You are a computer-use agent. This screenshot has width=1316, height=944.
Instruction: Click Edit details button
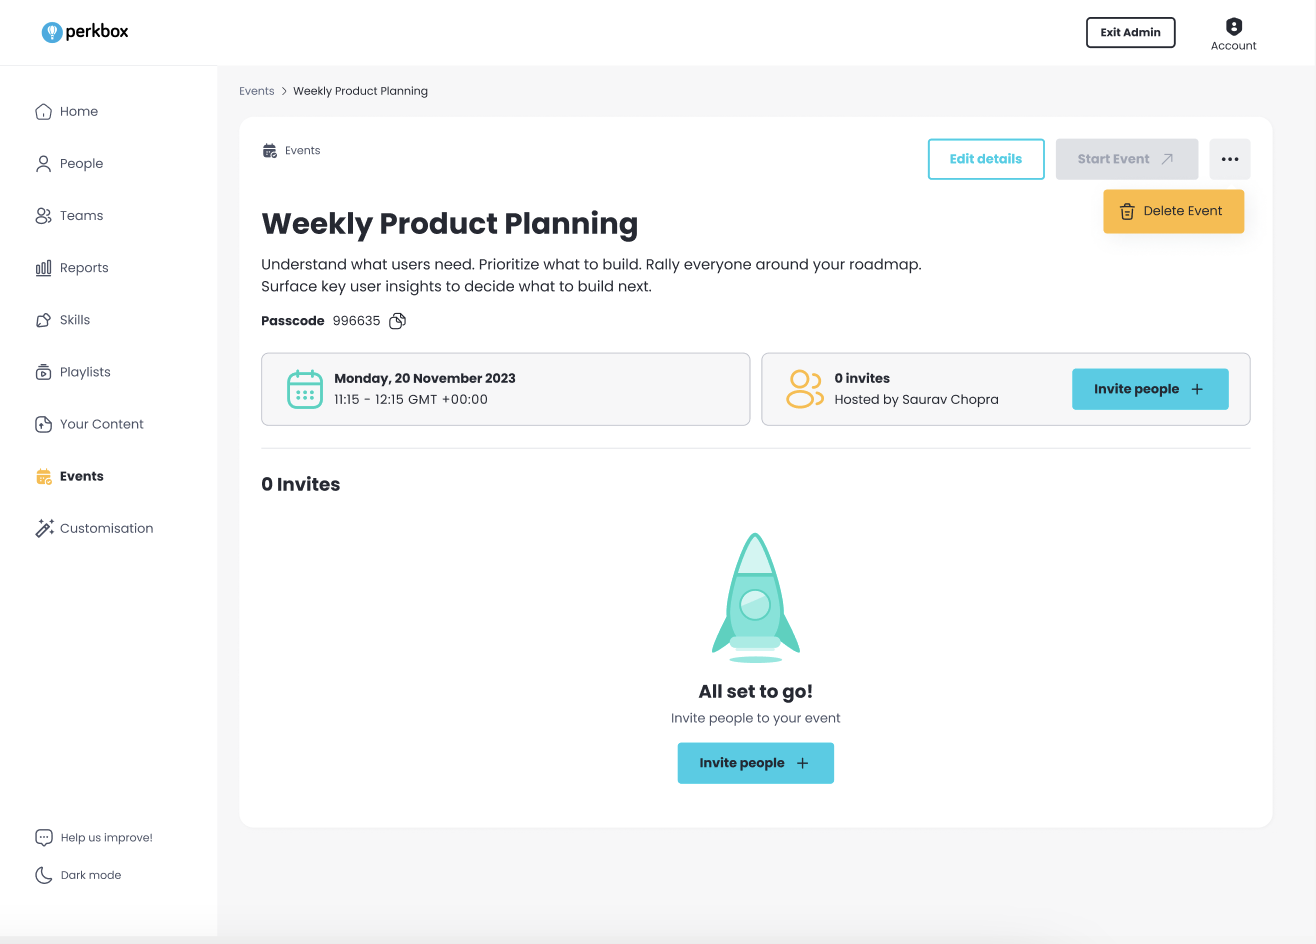[986, 159]
